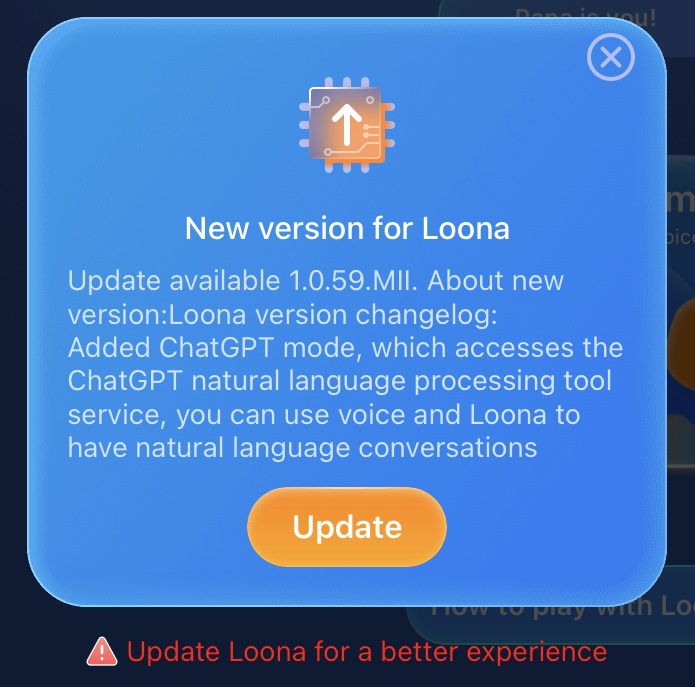
Task: Click the grey shape below the orange character
Action: tap(681, 439)
